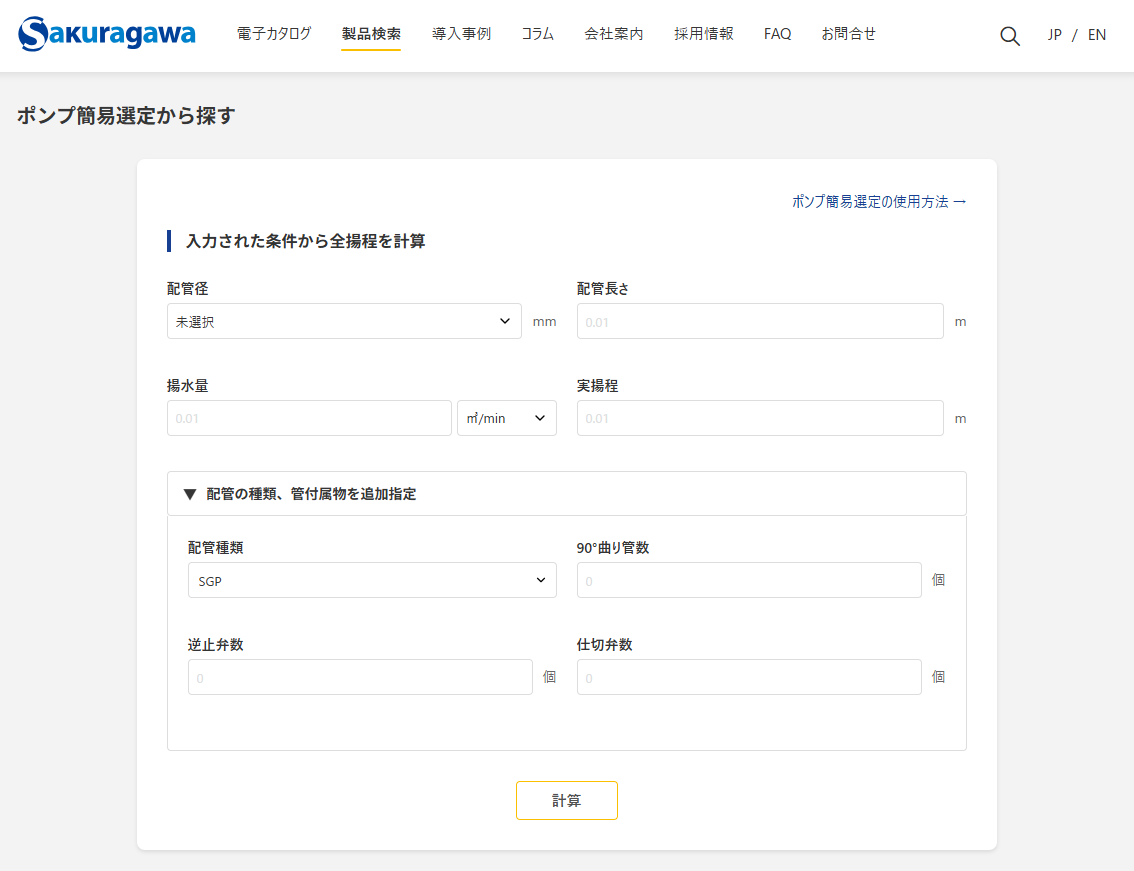Image resolution: width=1134 pixels, height=871 pixels.
Task: Open the コラム menu item
Action: coord(537,34)
